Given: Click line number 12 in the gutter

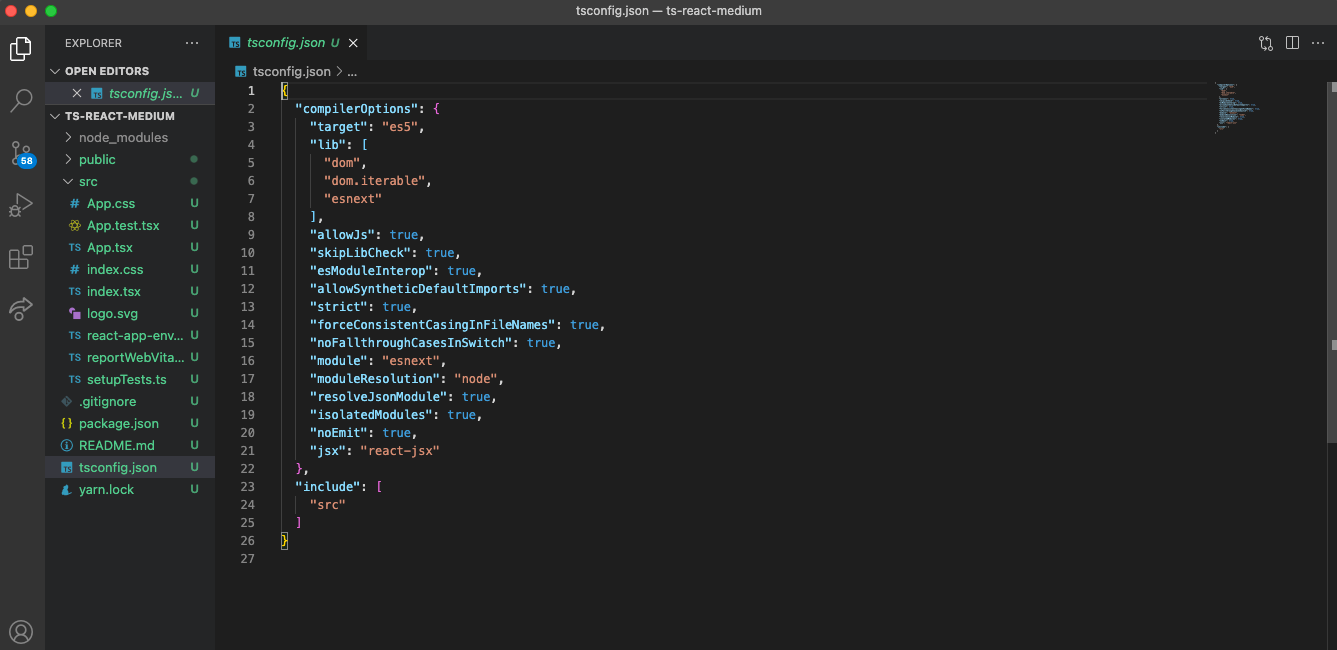Looking at the screenshot, I should (x=248, y=288).
